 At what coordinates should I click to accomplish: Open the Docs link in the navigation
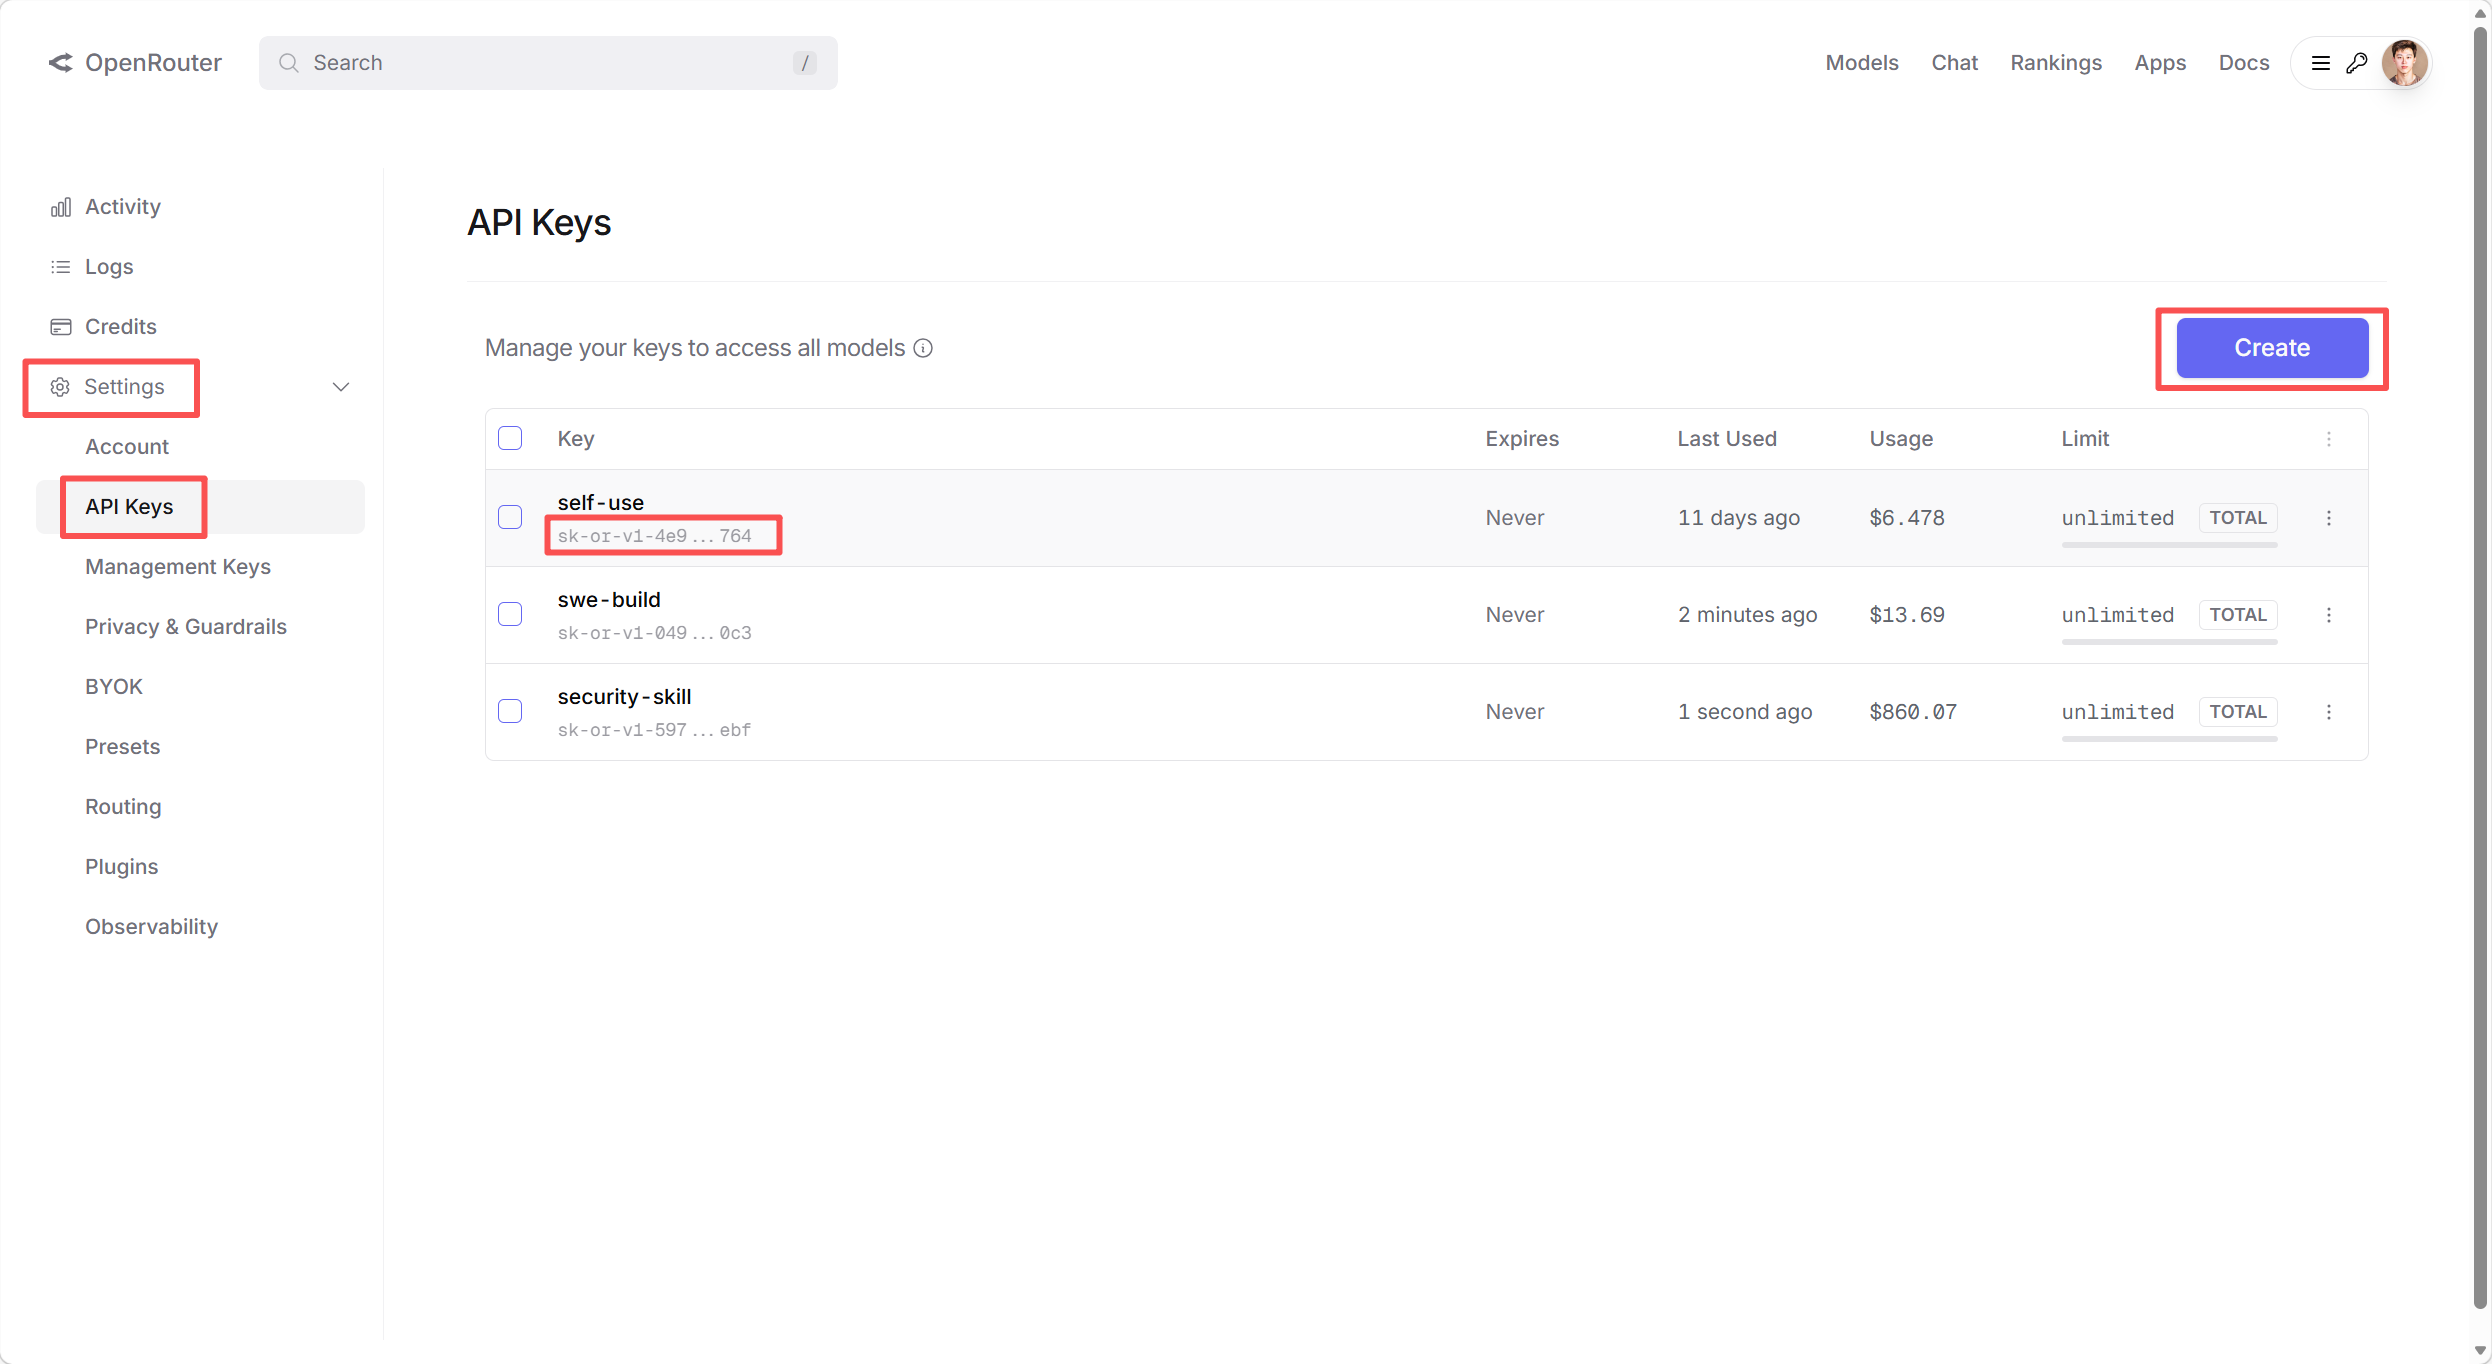pos(2243,62)
